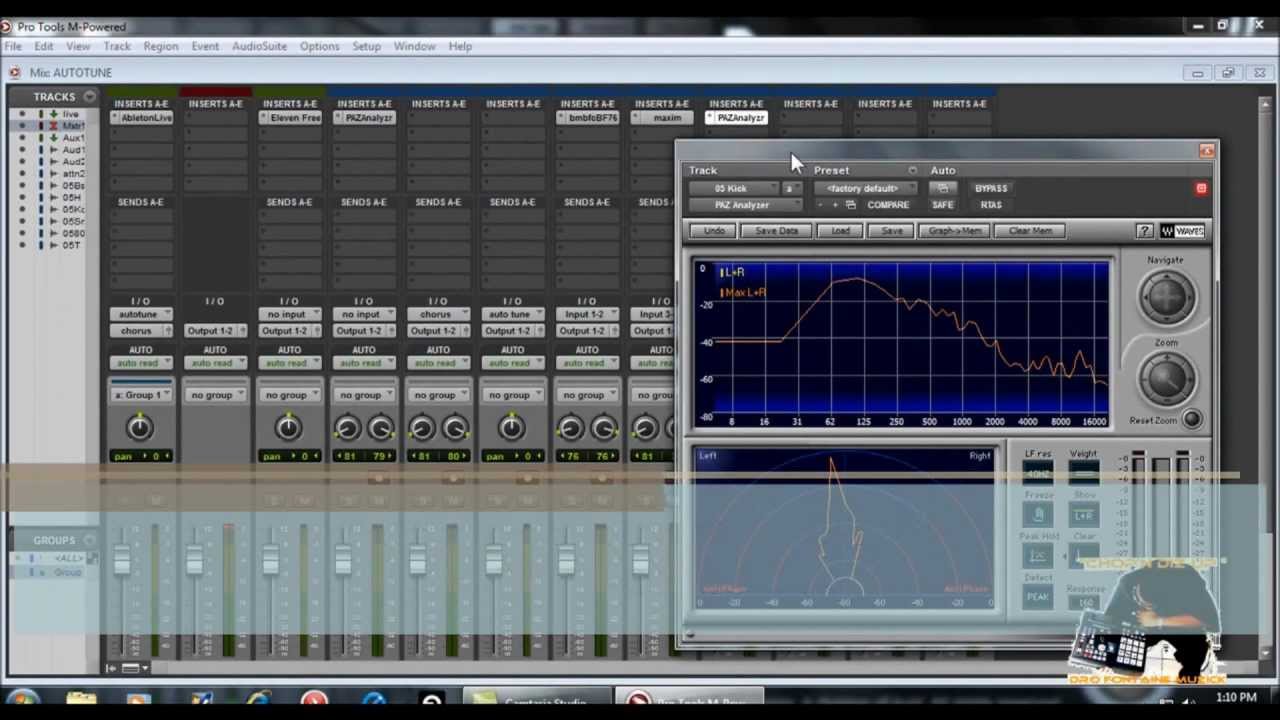
Task: Click the Detect PEAK button
Action: pyautogui.click(x=1038, y=597)
